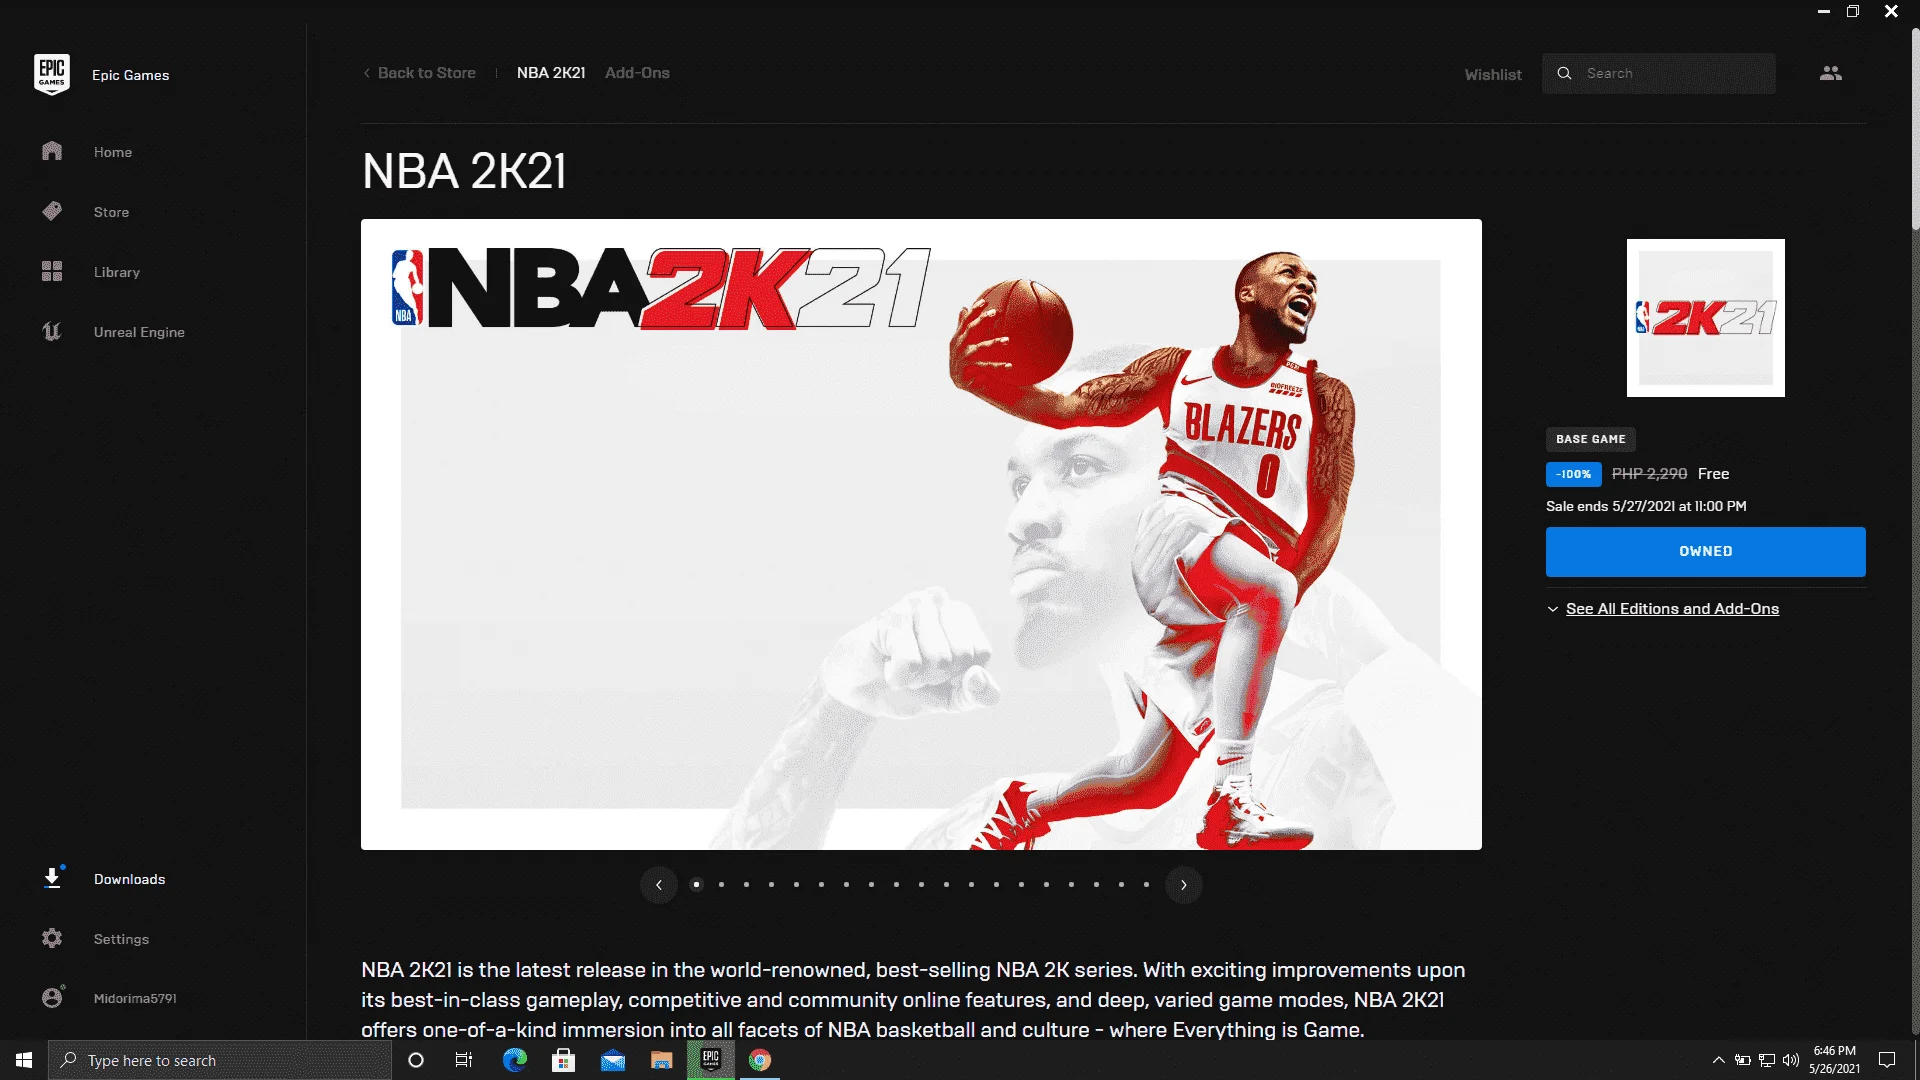Select the fifth carousel dot
Viewport: 1920px width, 1080px height.
pos(796,884)
